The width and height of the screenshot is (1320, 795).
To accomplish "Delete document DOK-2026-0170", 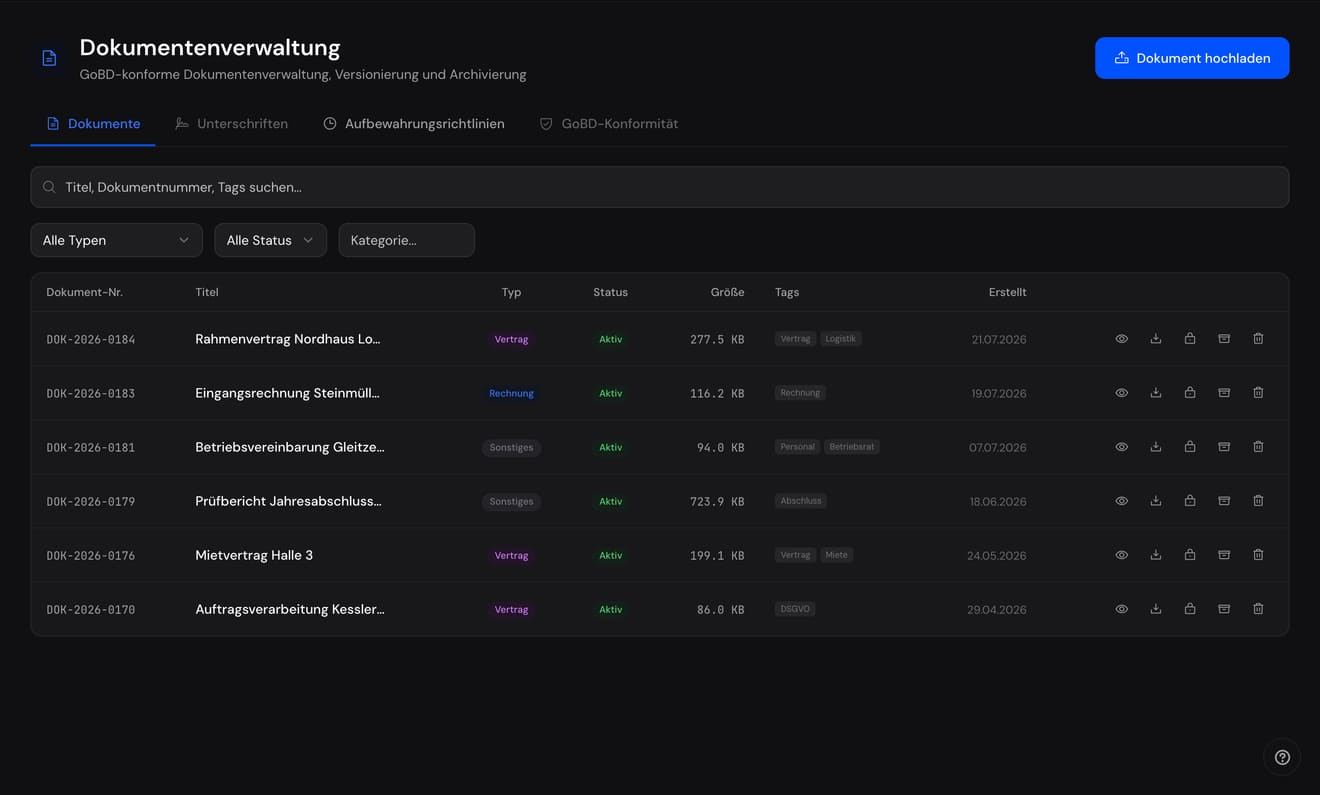I will (x=1258, y=609).
